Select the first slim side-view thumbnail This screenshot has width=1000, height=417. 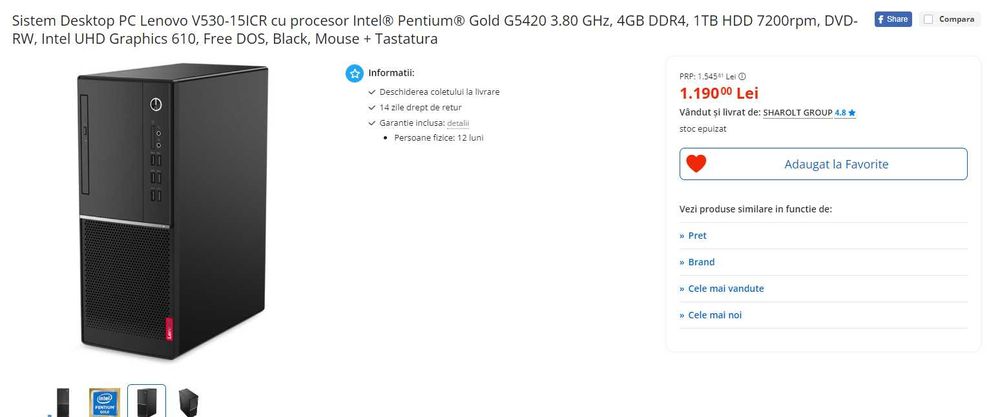point(63,402)
